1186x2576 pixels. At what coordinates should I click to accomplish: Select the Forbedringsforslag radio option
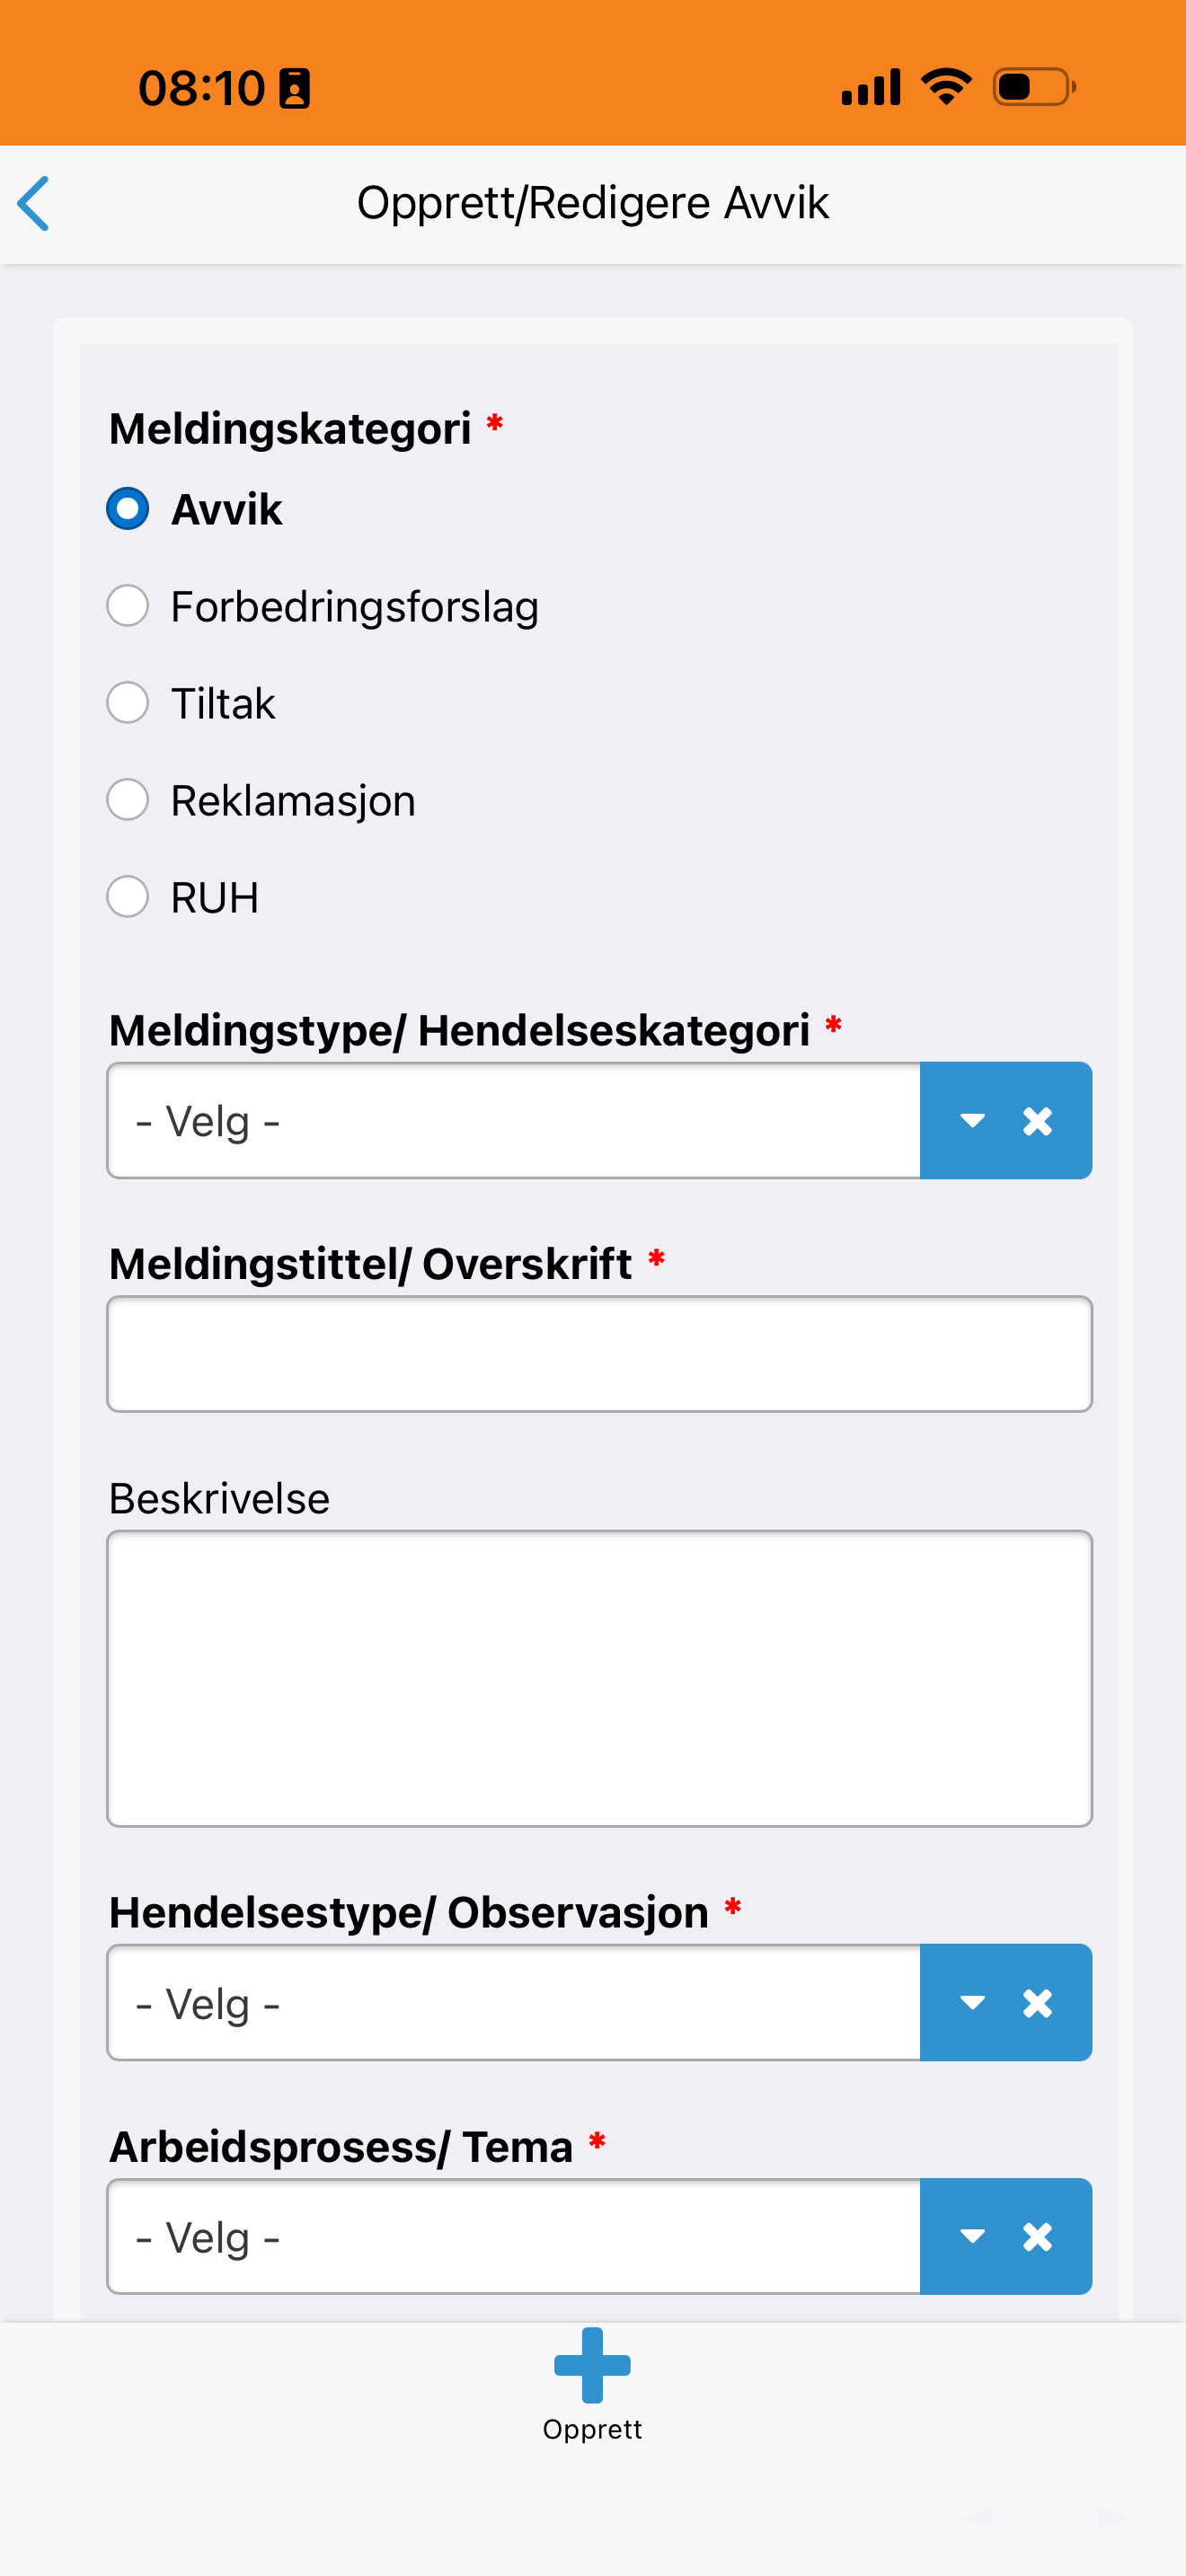(128, 606)
